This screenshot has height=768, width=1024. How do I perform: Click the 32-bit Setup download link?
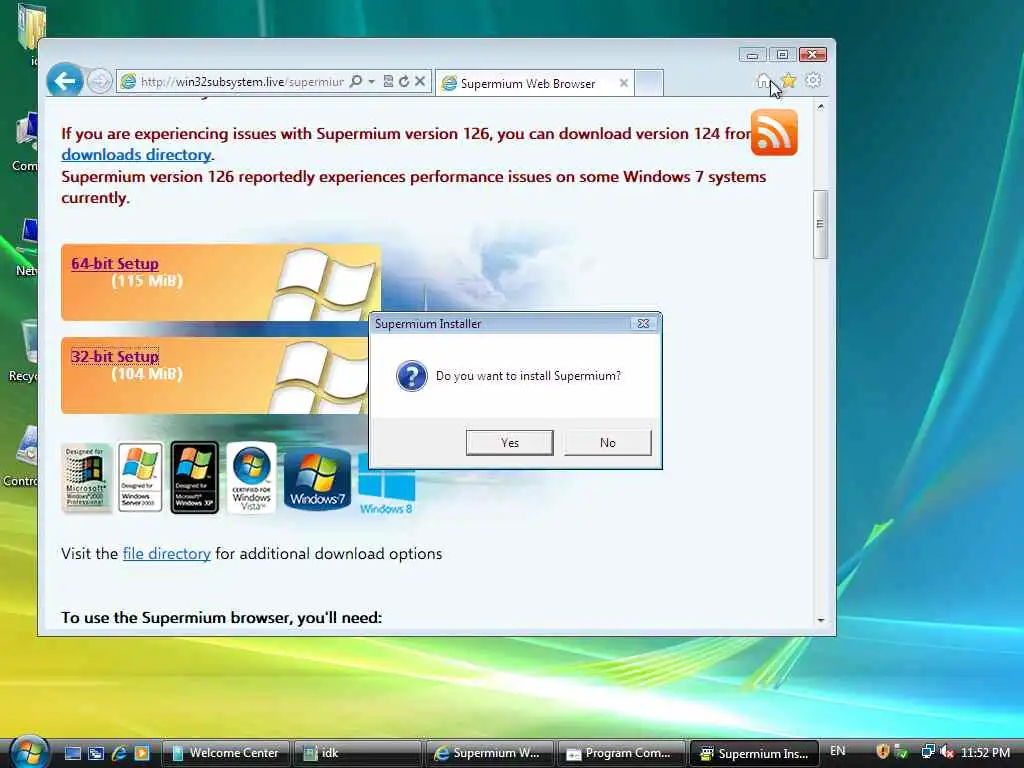coord(115,357)
